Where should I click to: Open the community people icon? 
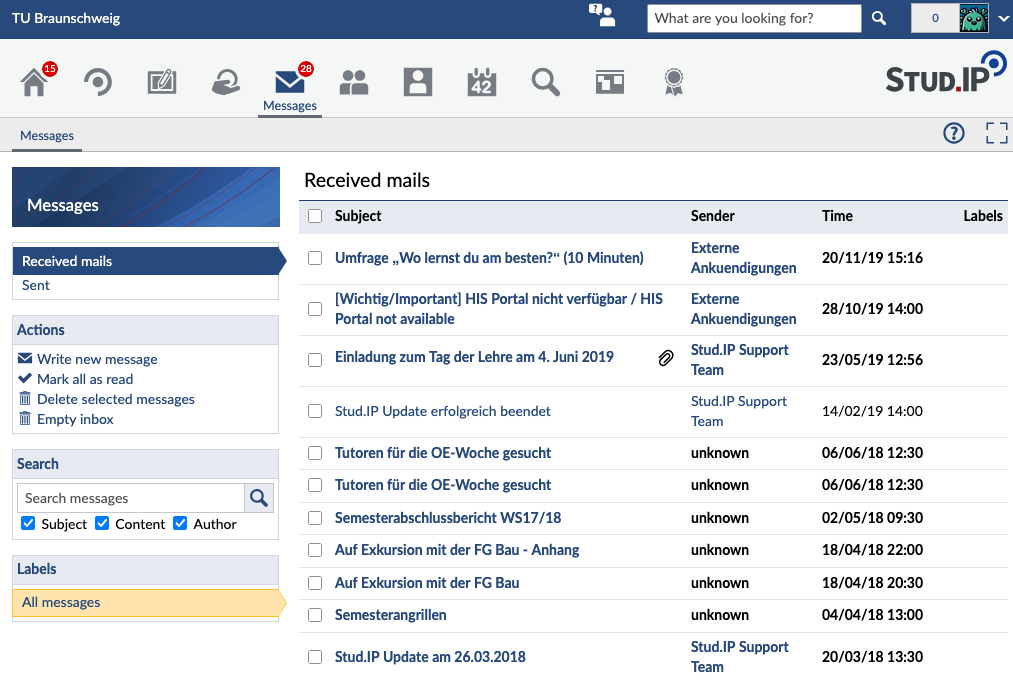[x=353, y=82]
